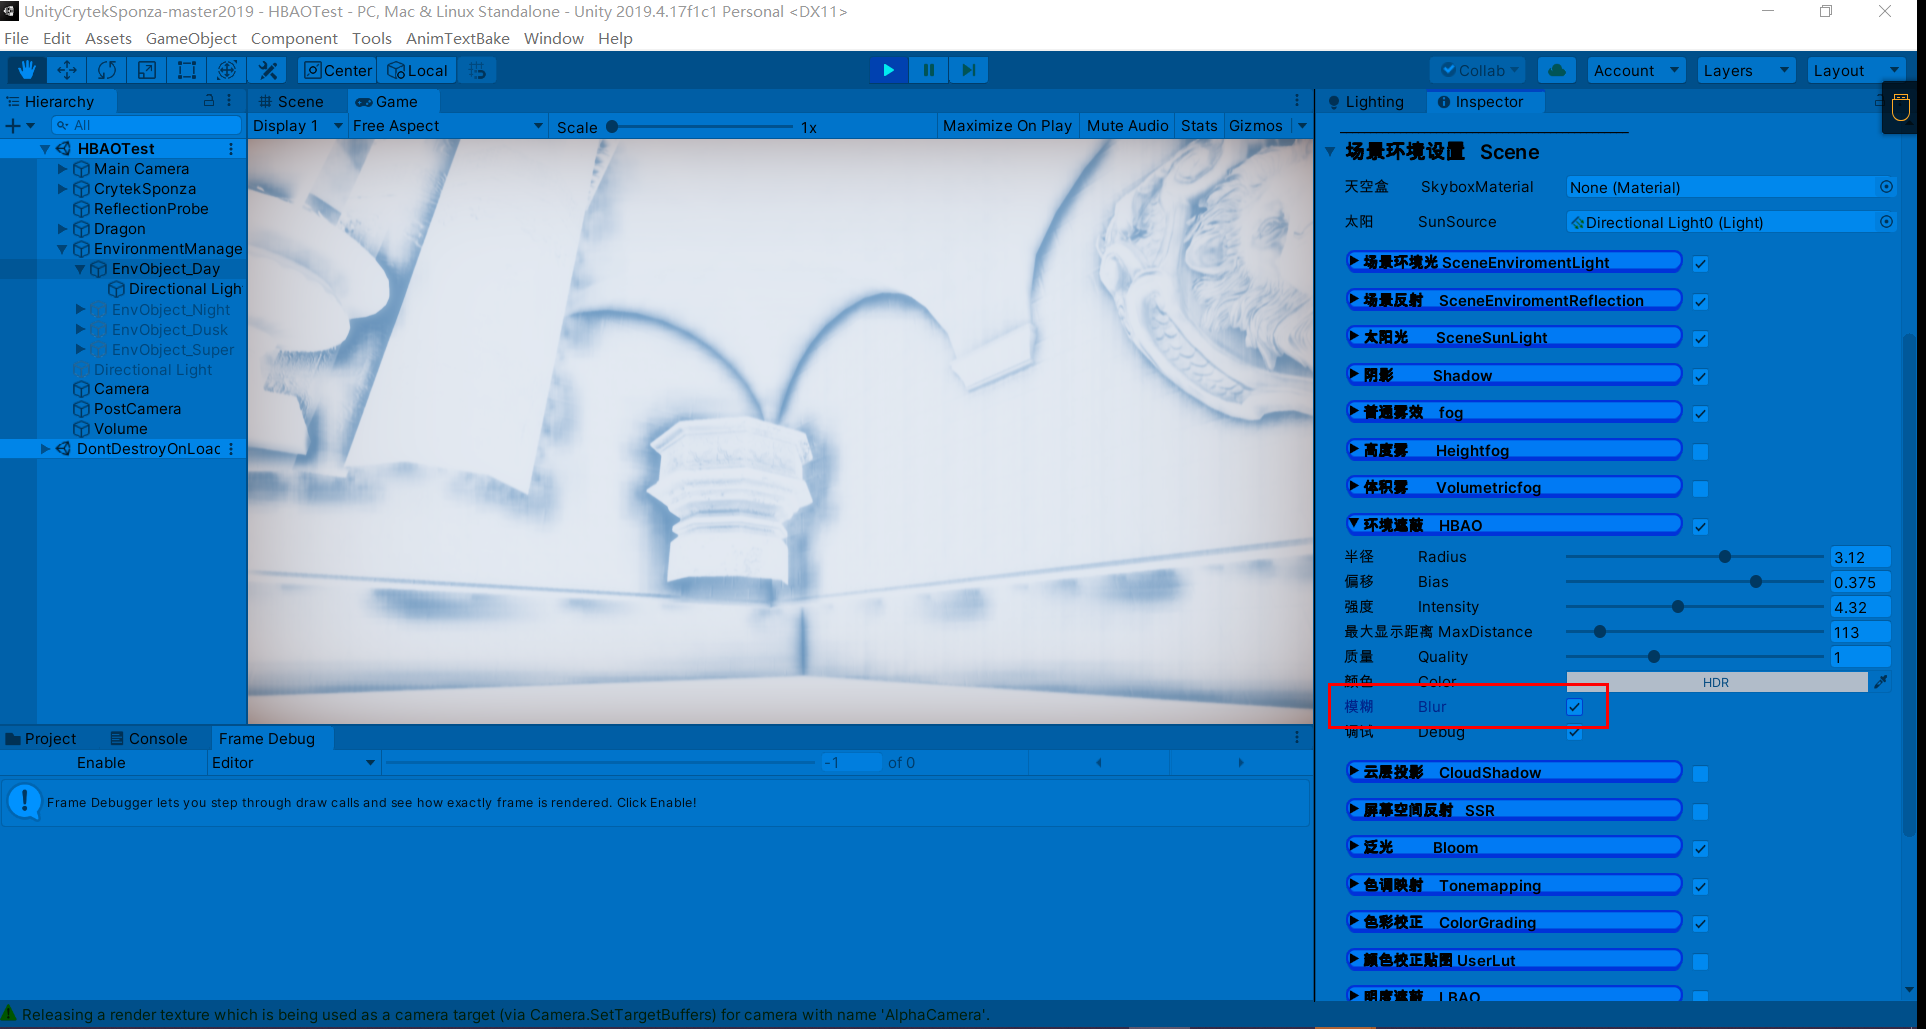Viewport: 1926px width, 1029px height.
Task: Toggle the SceneEnviromentReflection checkbox
Action: tap(1700, 302)
